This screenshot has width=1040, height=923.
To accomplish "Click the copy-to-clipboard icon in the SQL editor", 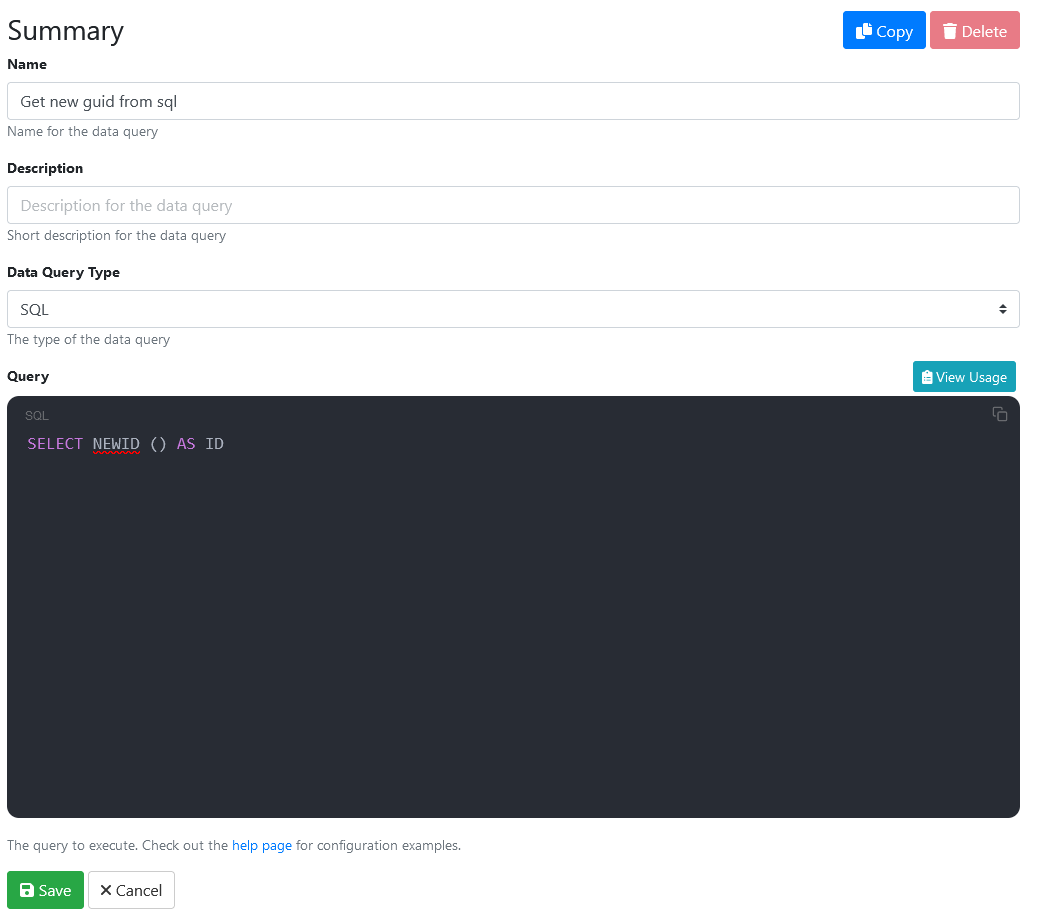I will (999, 414).
